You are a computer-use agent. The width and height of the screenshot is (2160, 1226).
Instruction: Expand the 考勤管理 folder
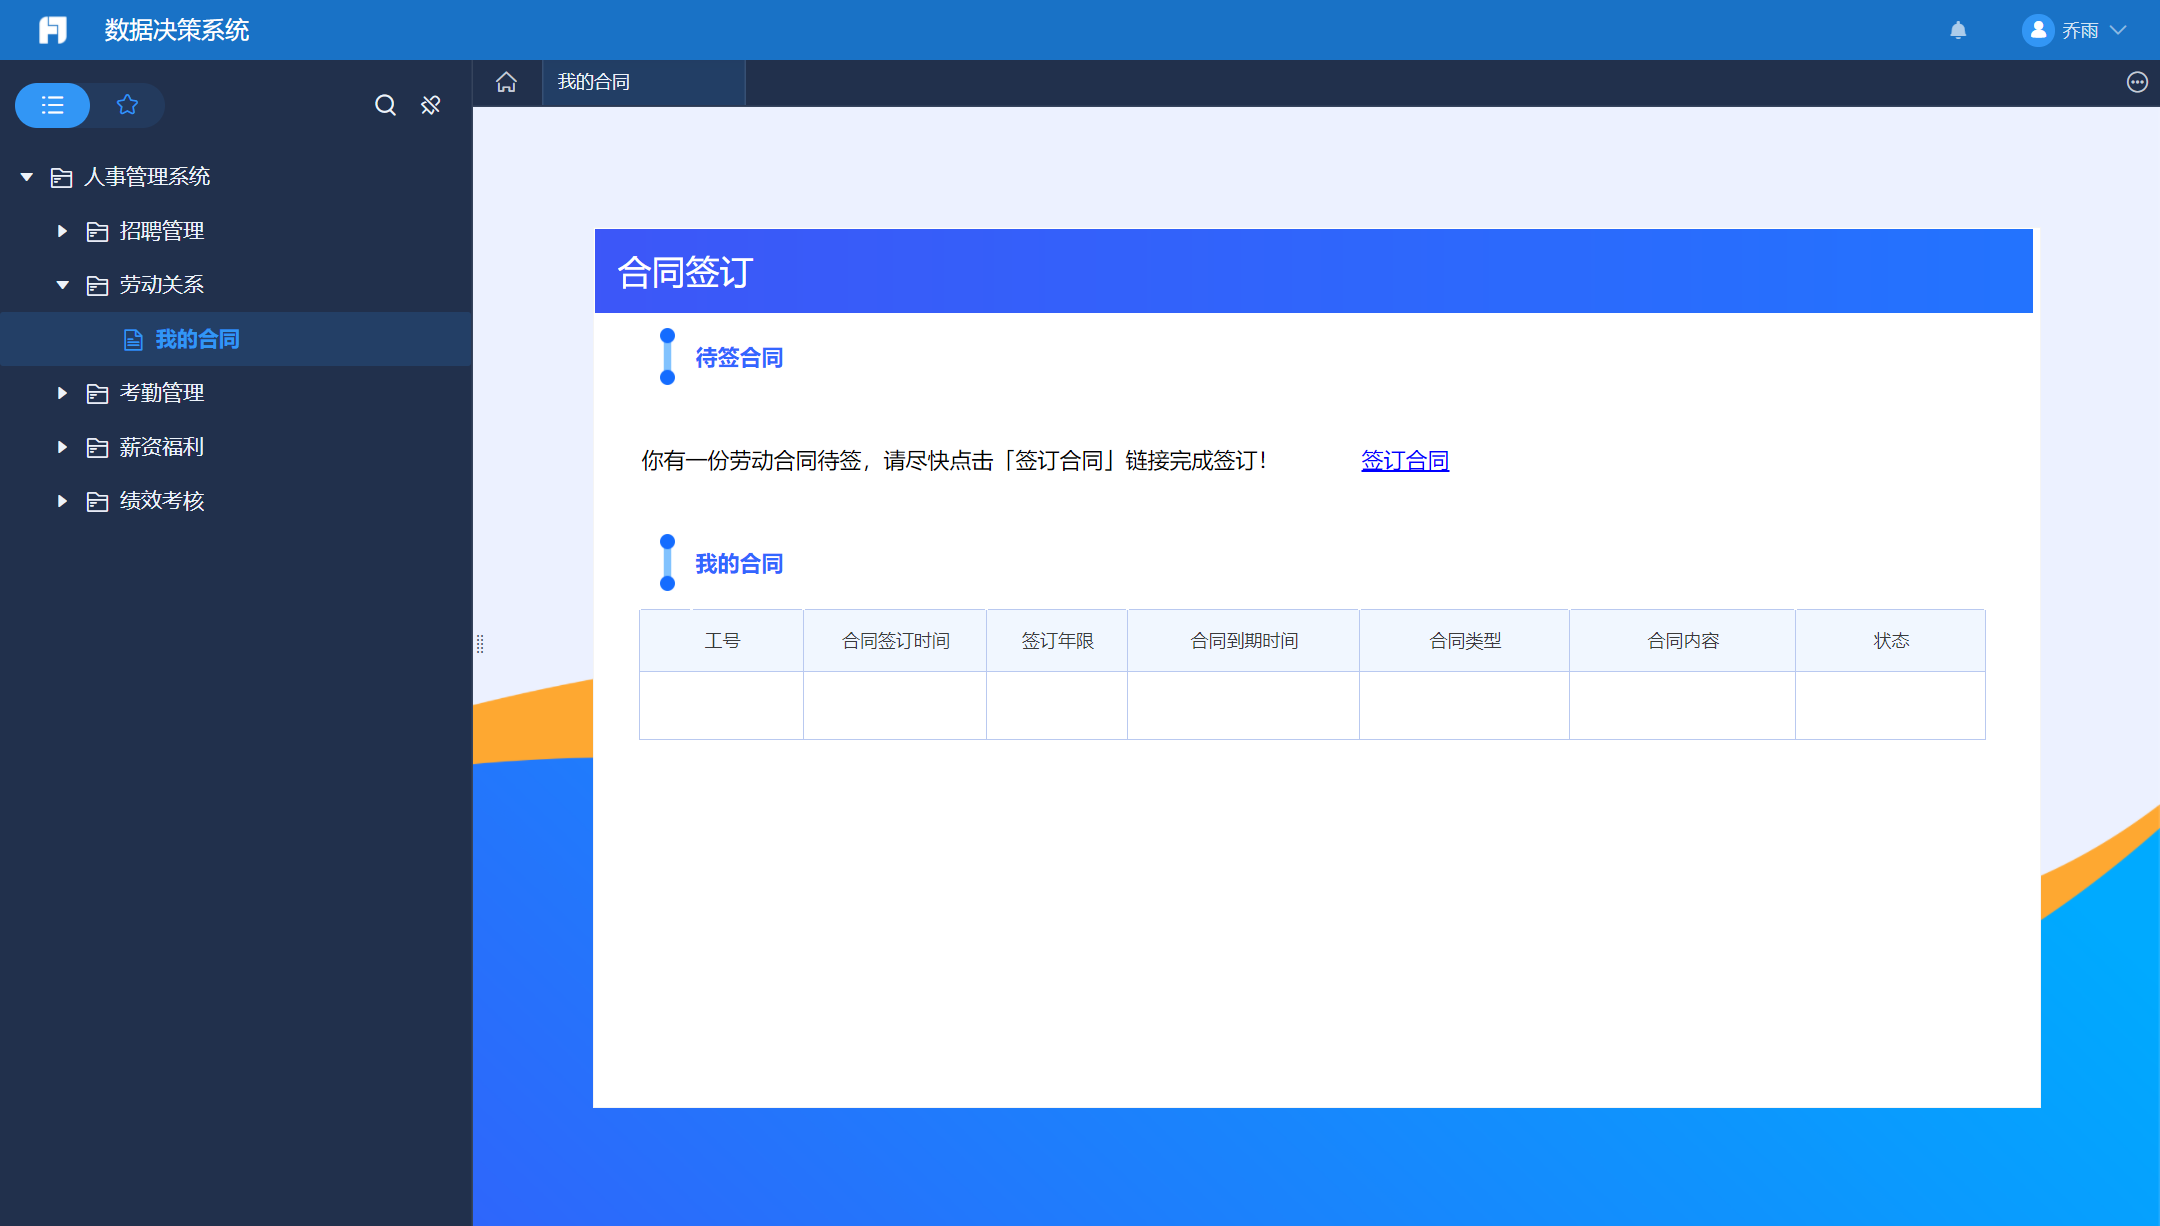pos(62,393)
